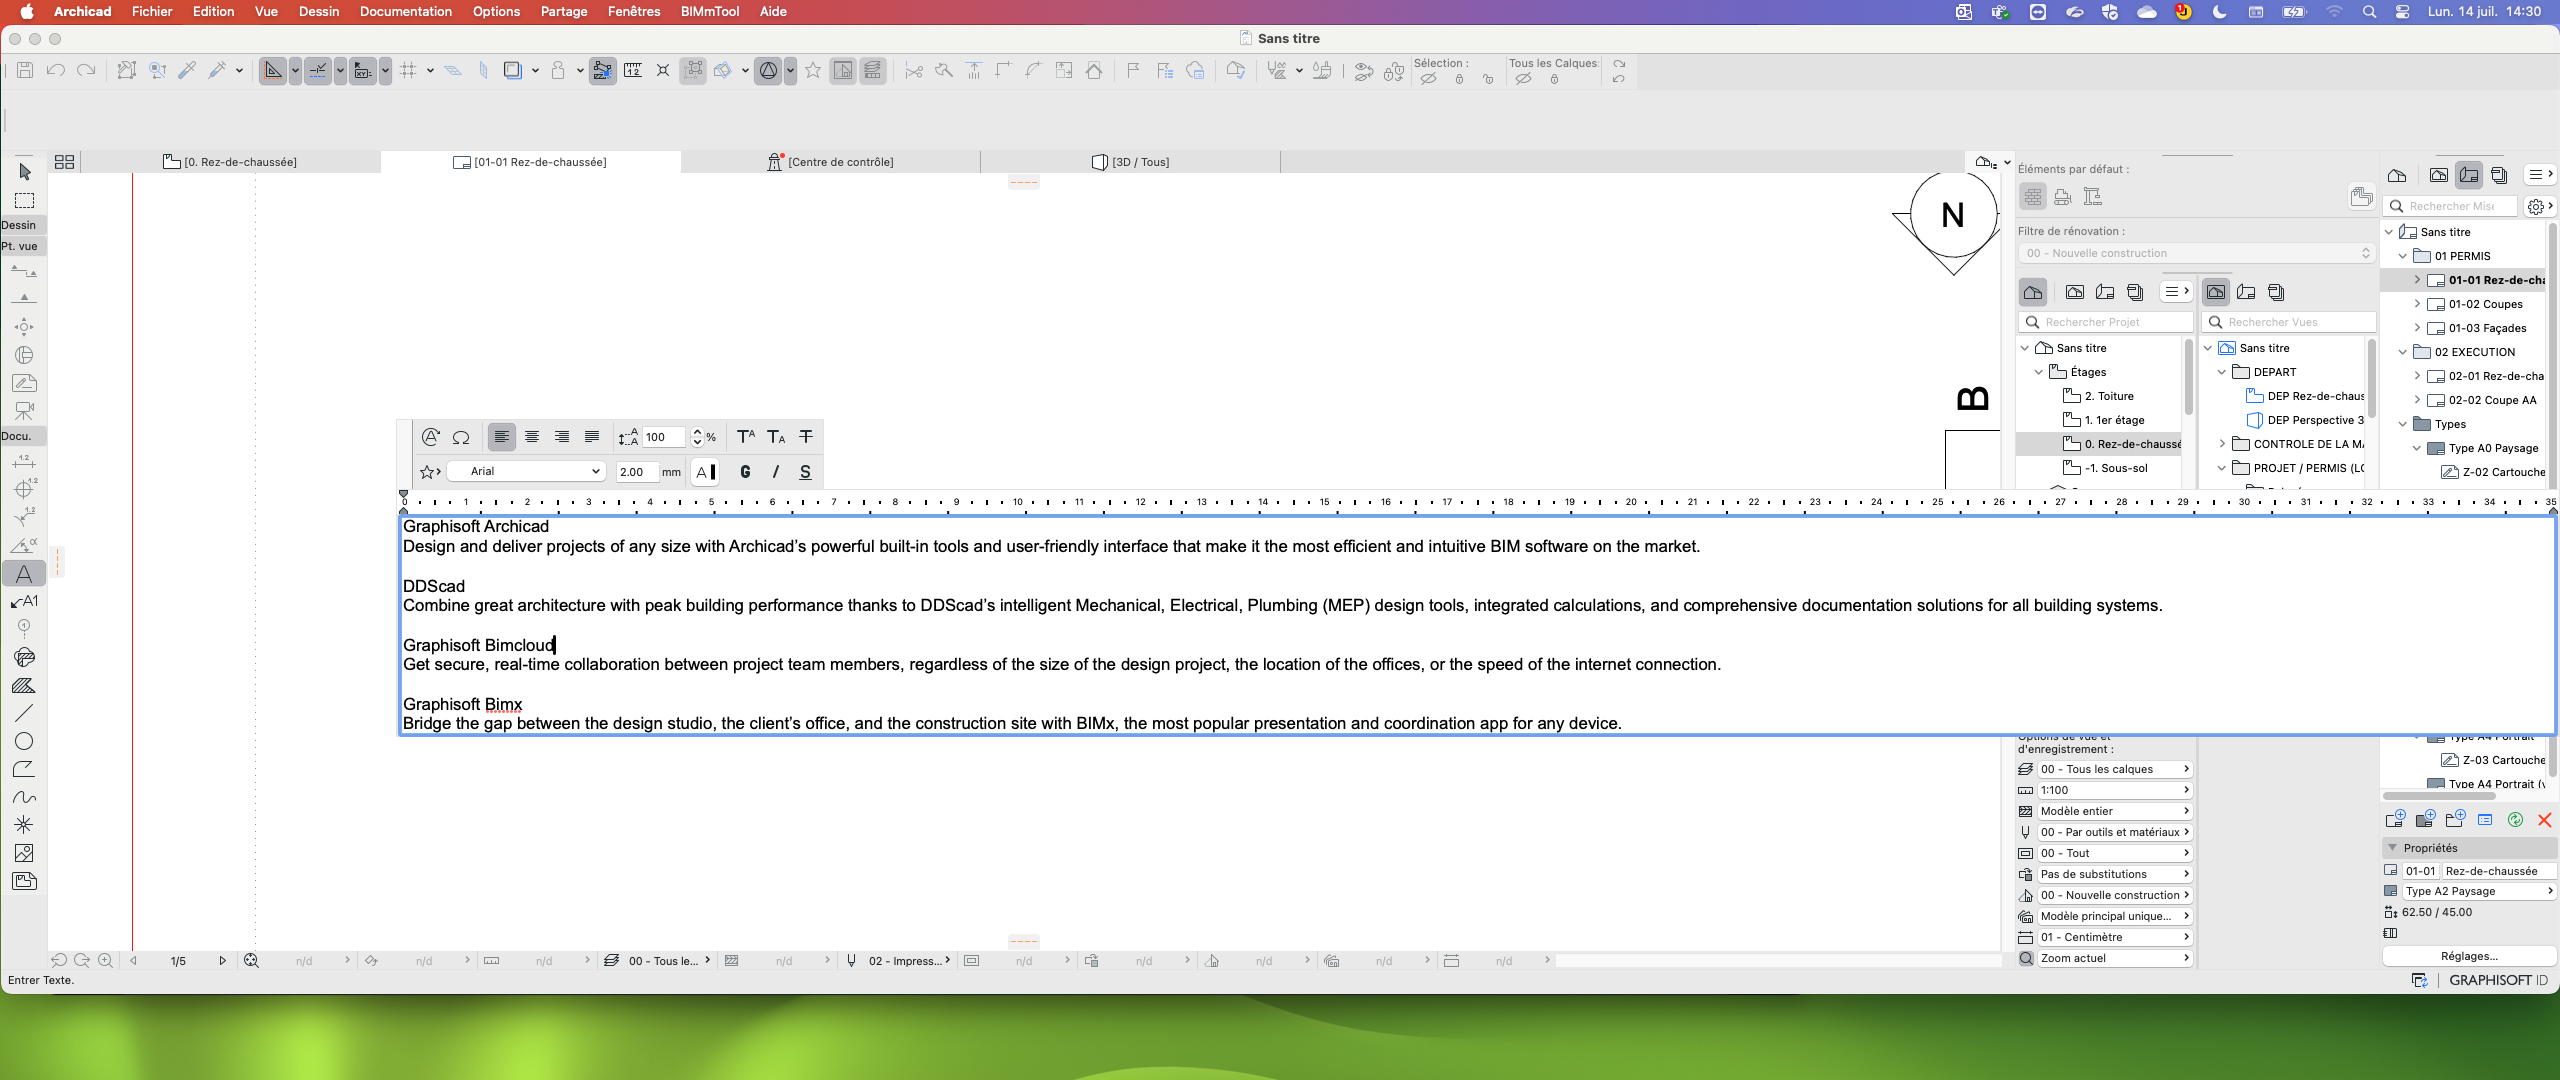Click the text pen color swatch
The width and height of the screenshot is (2560, 1080).
point(706,472)
